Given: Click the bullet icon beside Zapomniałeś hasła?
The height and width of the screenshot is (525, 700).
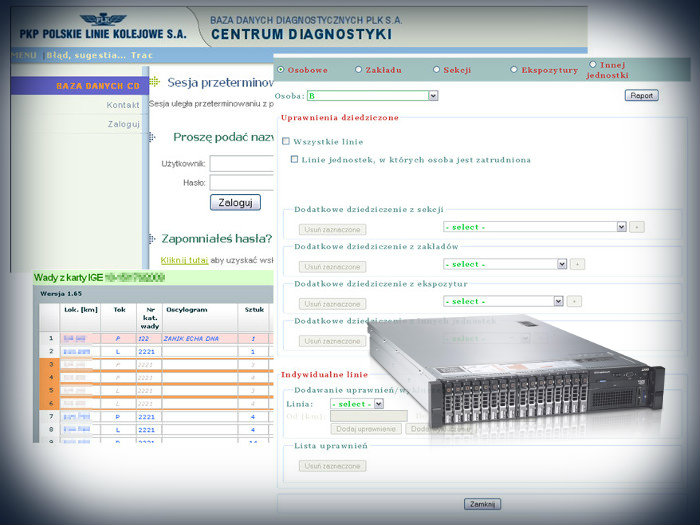Looking at the screenshot, I should tap(152, 238).
